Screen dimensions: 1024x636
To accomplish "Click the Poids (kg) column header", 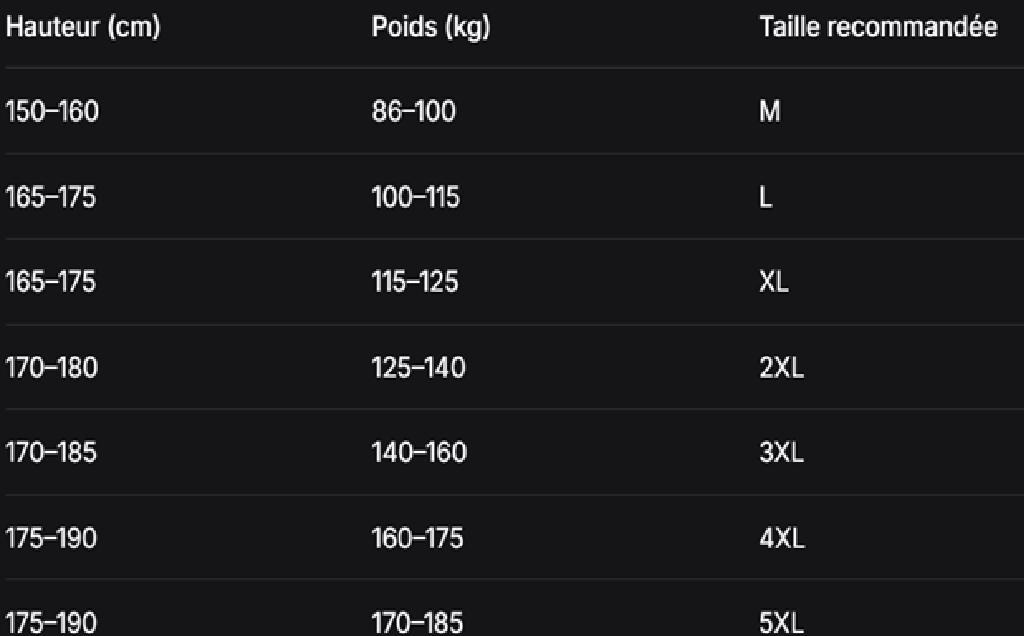I will (431, 27).
